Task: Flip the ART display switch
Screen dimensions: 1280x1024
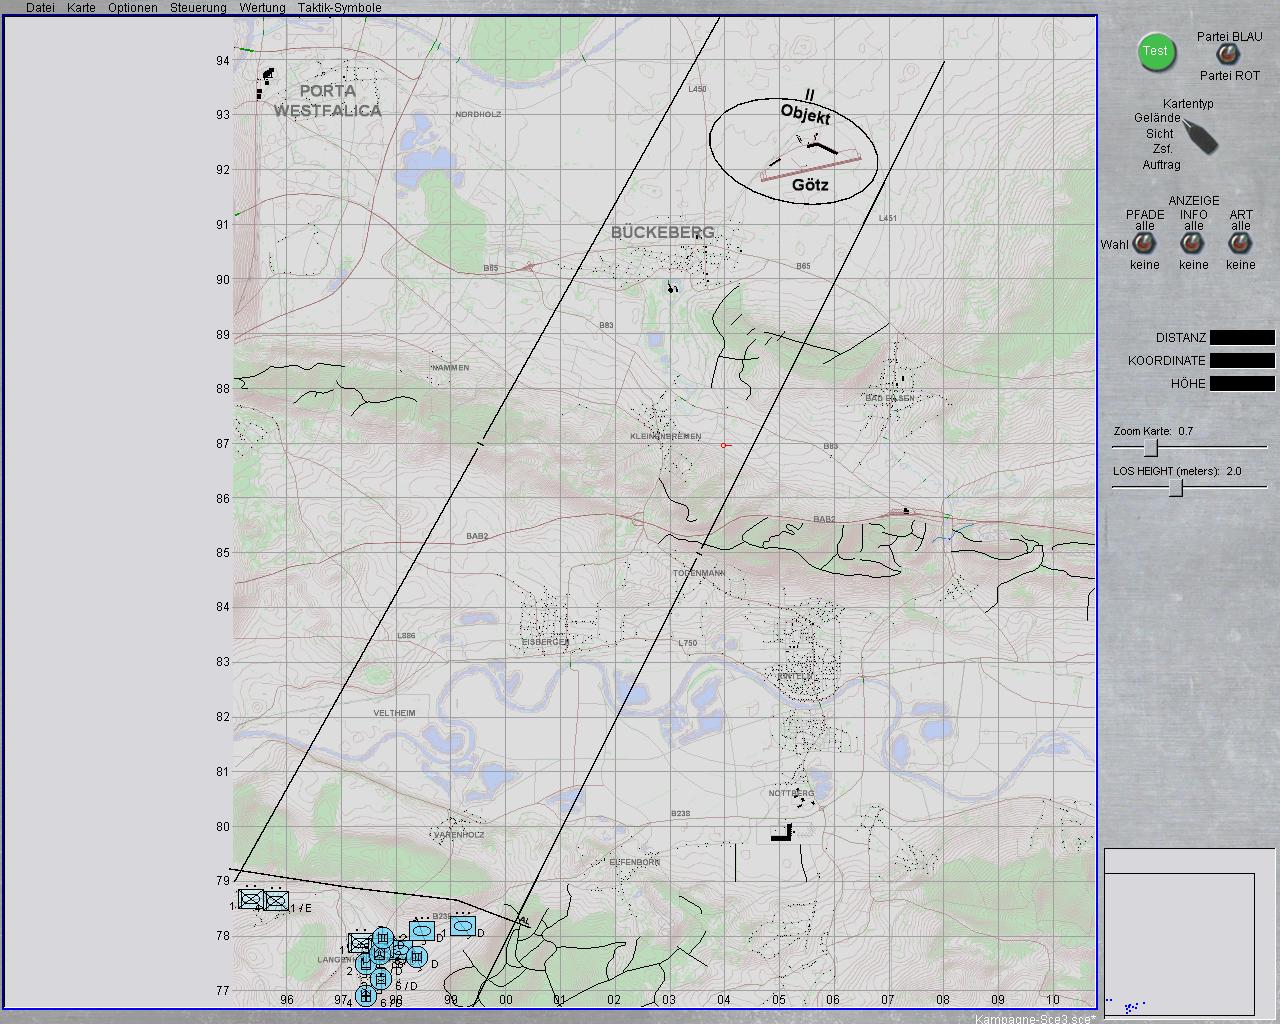Action: tap(1241, 244)
